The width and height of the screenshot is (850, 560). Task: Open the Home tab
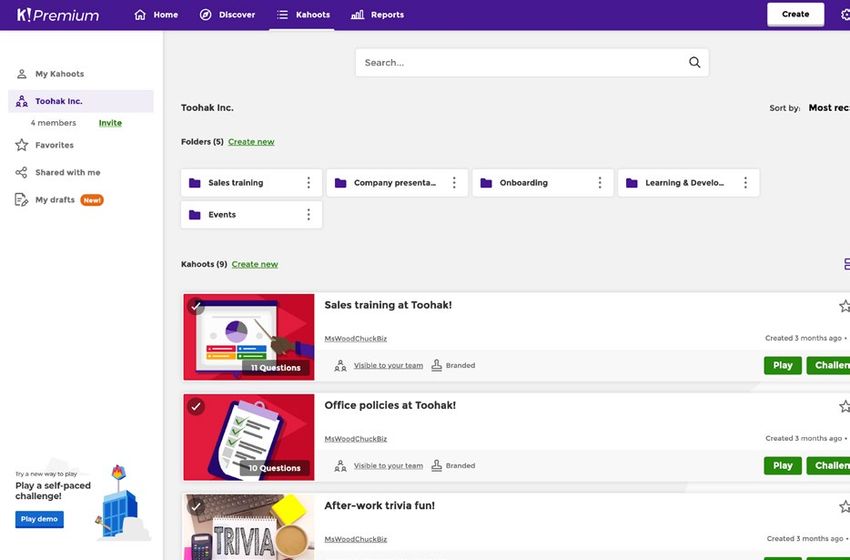156,15
